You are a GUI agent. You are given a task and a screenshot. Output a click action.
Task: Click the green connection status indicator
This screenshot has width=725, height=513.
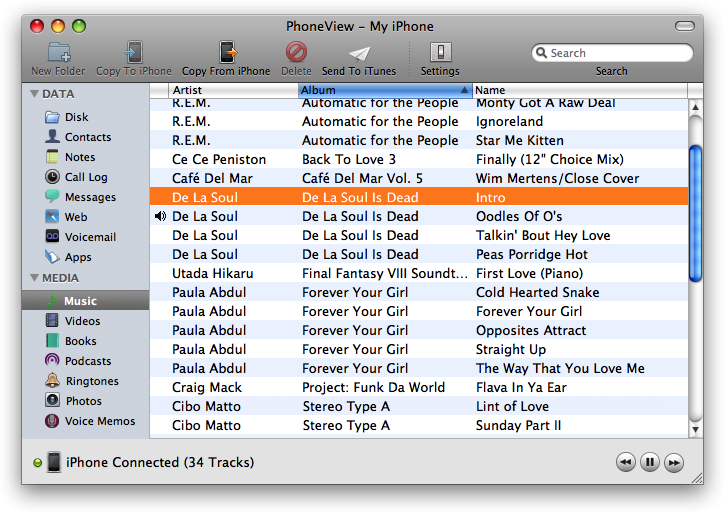[x=37, y=463]
